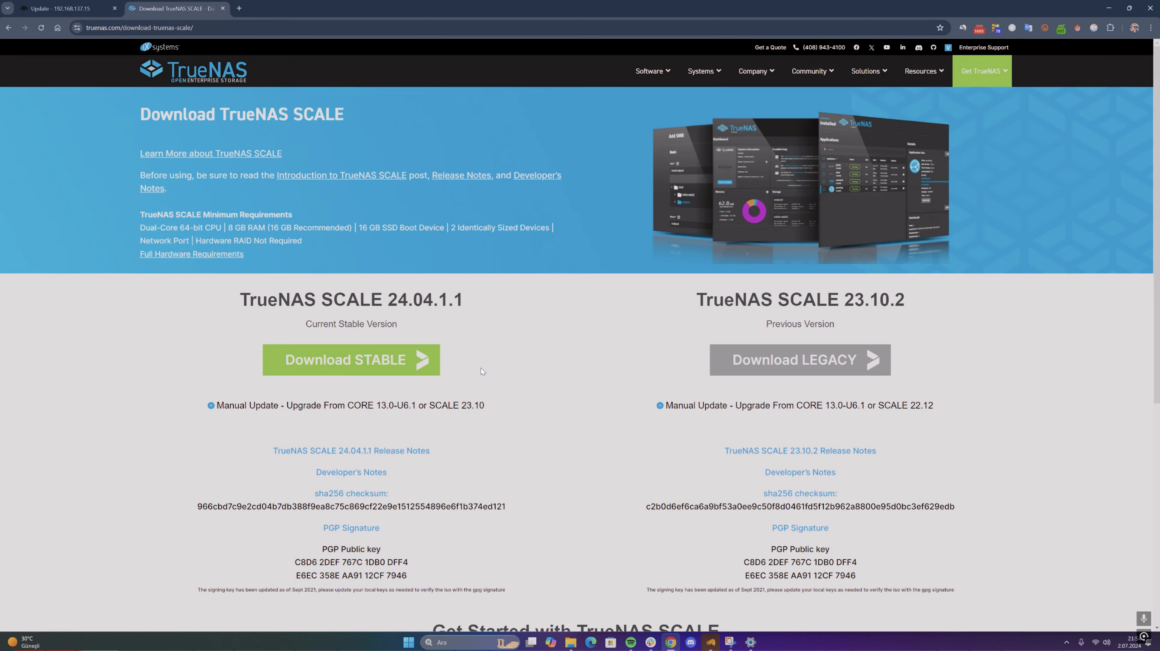Open Microsoft Edge from taskbar

click(x=590, y=642)
